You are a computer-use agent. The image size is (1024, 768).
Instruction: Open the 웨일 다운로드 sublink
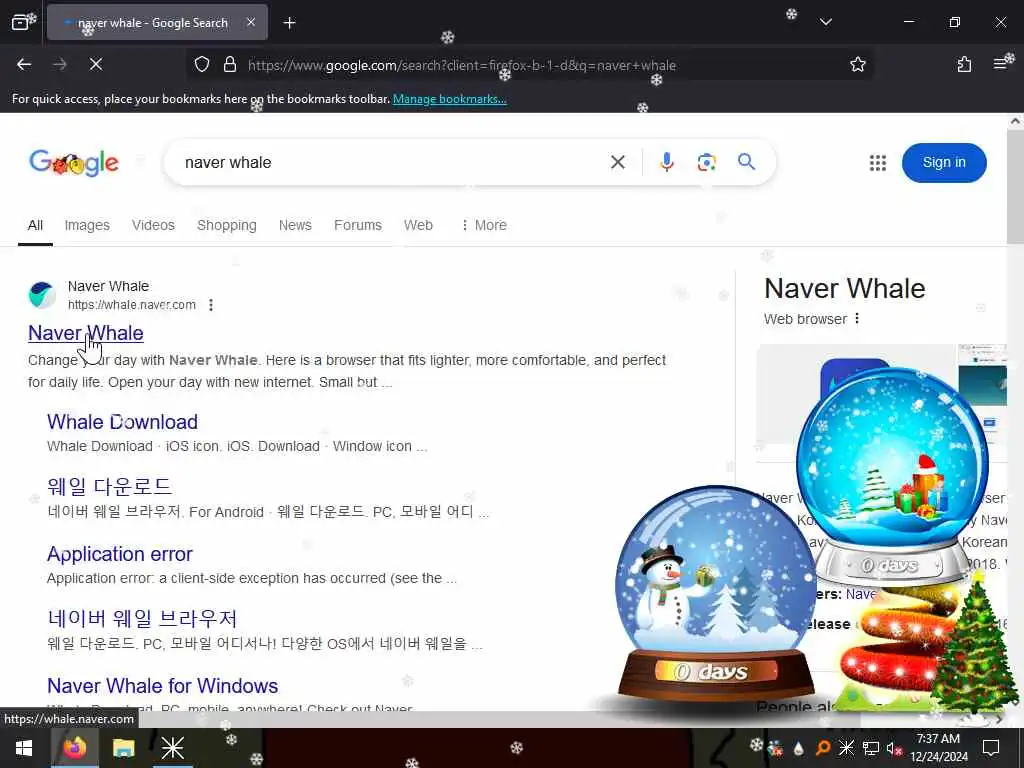click(x=109, y=487)
